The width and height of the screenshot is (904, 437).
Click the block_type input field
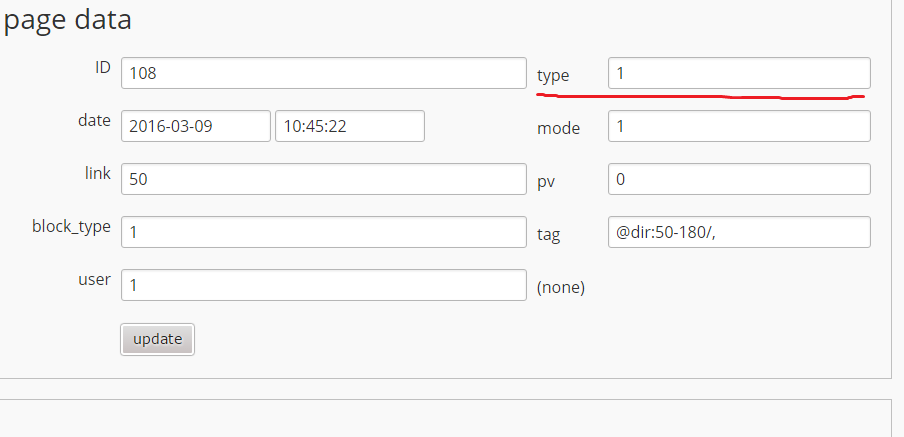pyautogui.click(x=323, y=232)
